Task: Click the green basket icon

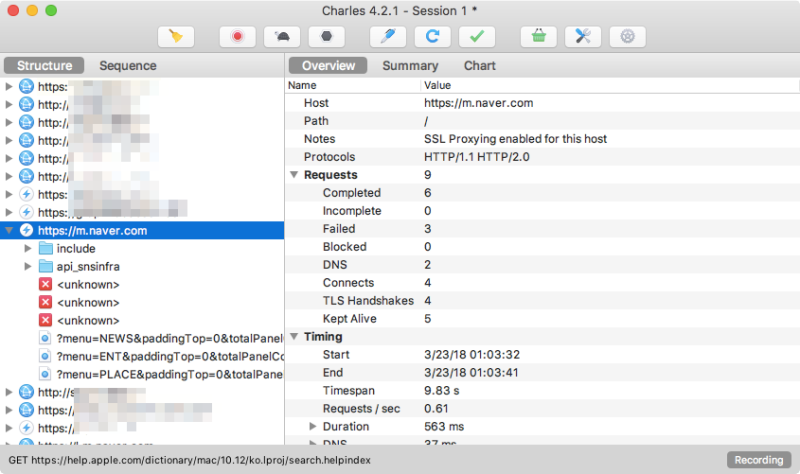Action: 539,37
